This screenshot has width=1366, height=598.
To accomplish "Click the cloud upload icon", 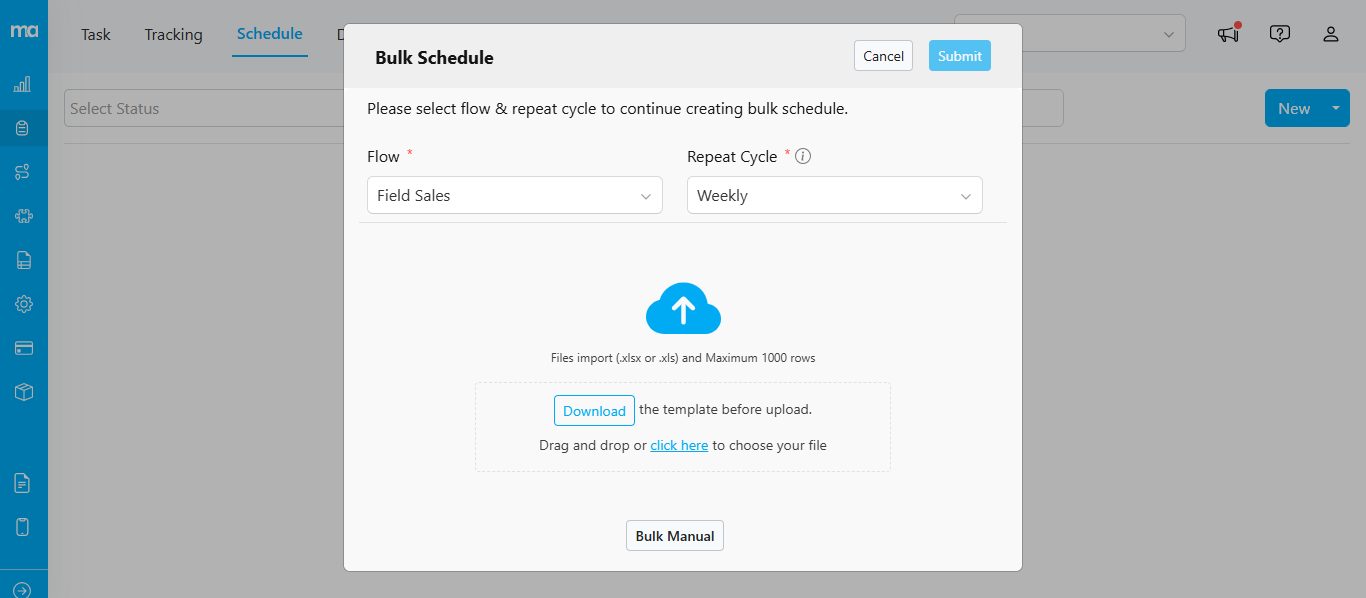I will pos(683,309).
